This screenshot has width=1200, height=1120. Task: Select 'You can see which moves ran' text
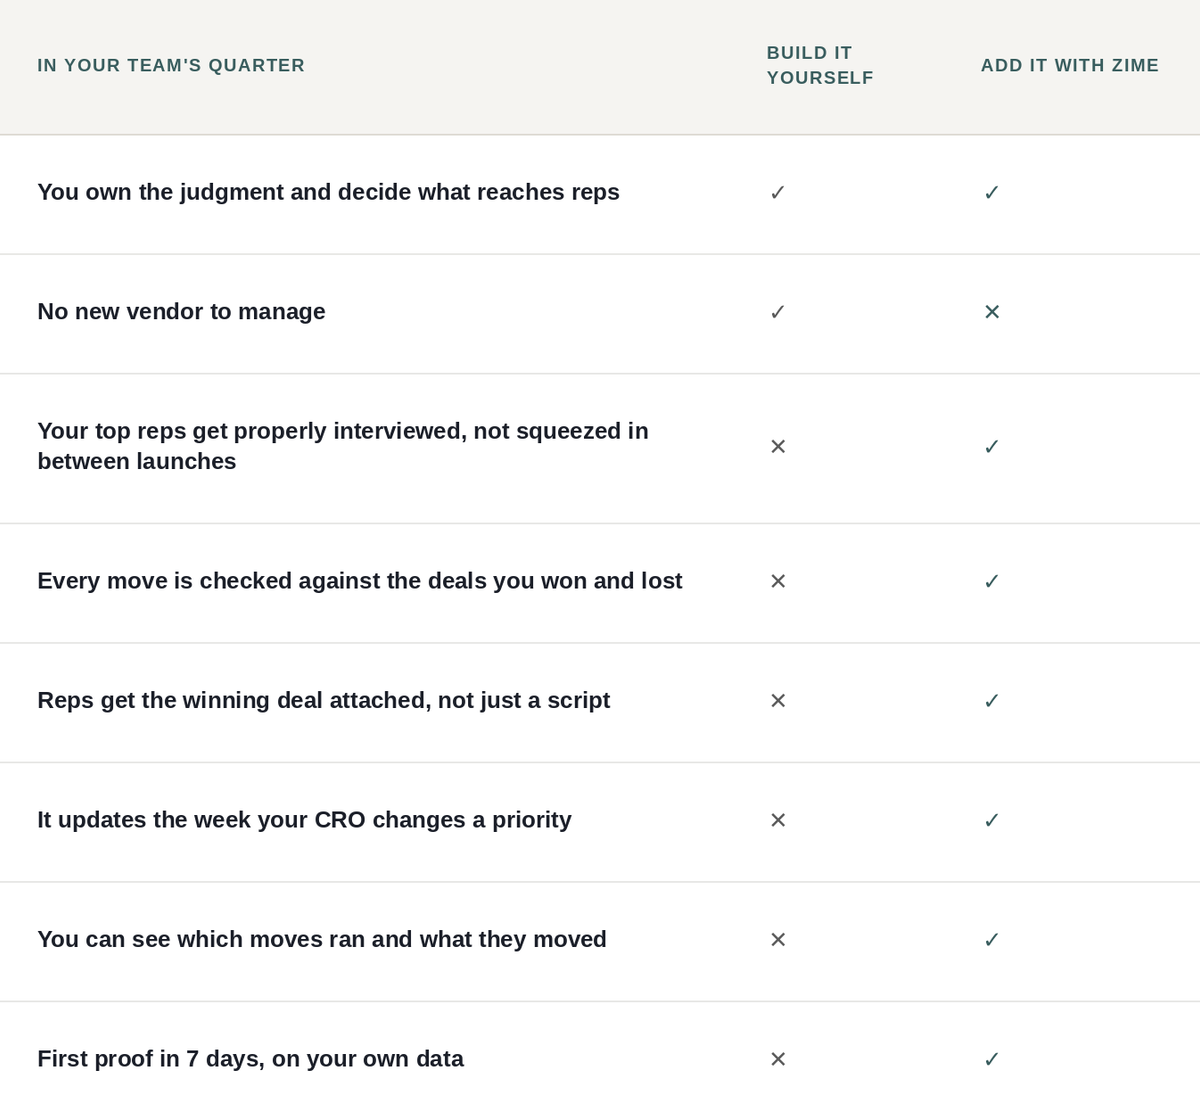(322, 939)
